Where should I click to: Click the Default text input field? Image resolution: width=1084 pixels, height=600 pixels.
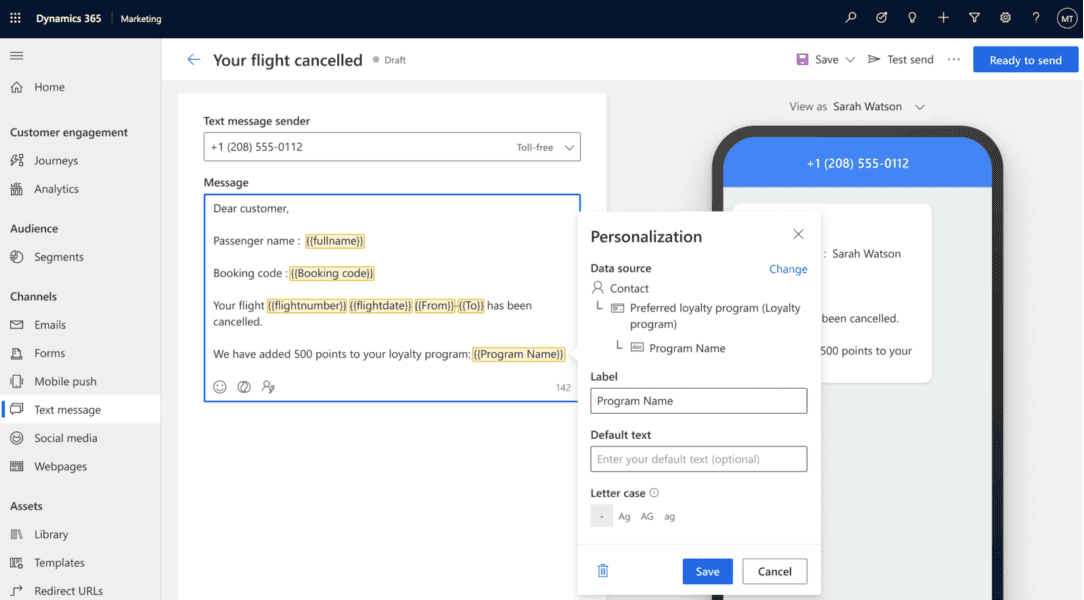[698, 458]
